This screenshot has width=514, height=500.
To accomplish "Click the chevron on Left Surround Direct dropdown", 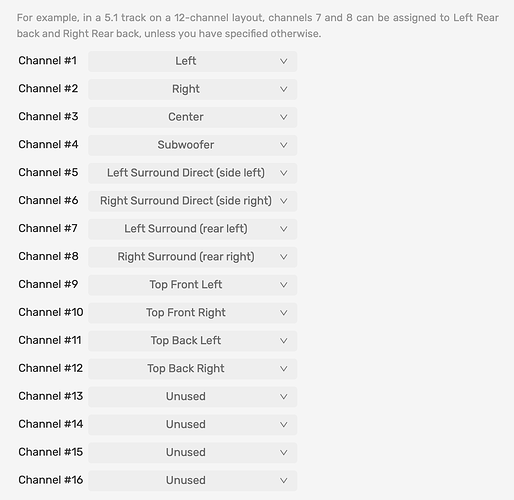I will [284, 173].
